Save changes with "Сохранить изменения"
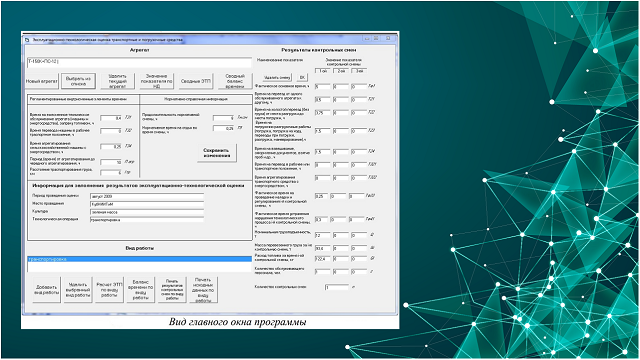The image size is (640, 360). 217,153
